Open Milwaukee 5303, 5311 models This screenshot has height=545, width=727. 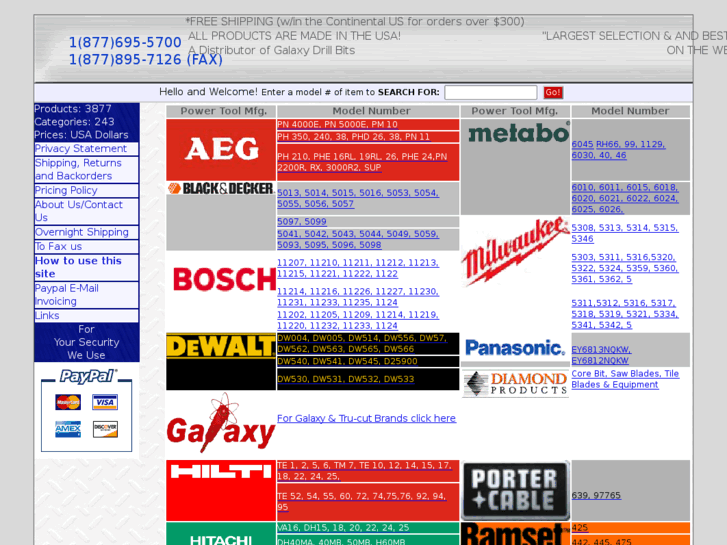pos(625,268)
